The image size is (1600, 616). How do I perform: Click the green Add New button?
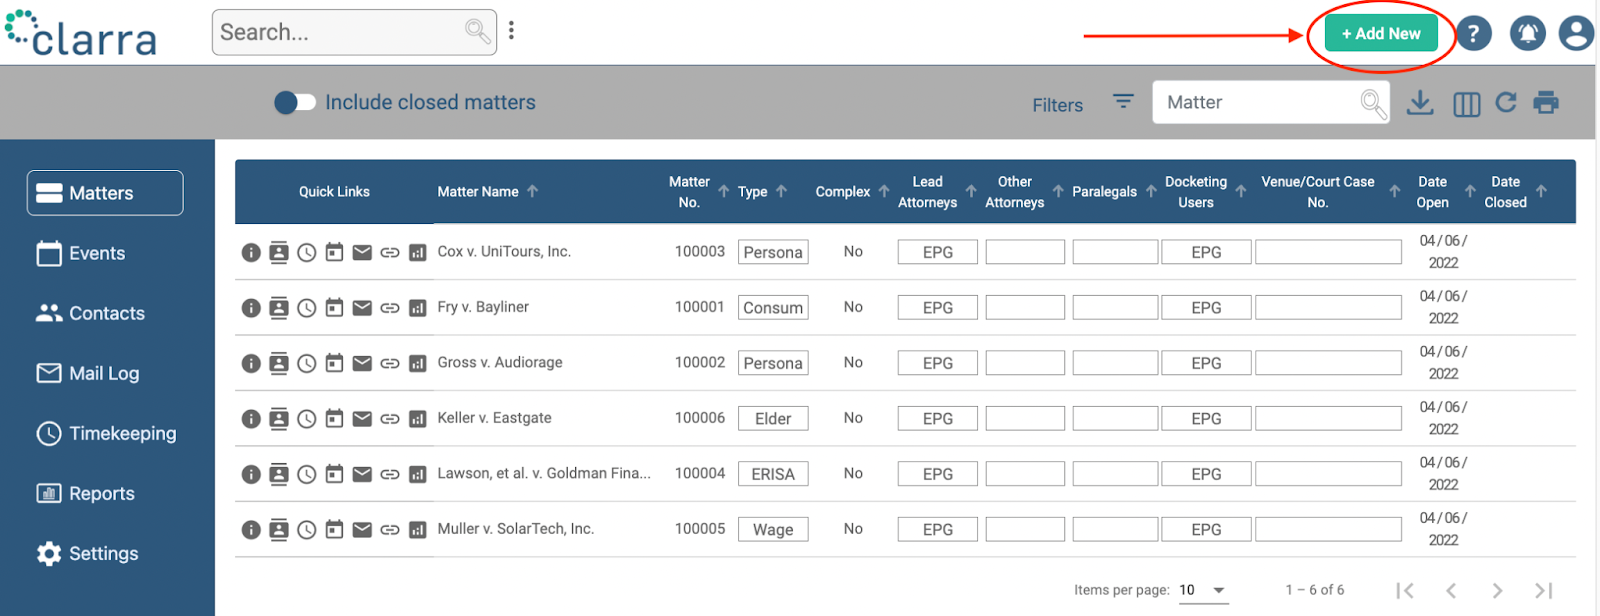click(1381, 33)
